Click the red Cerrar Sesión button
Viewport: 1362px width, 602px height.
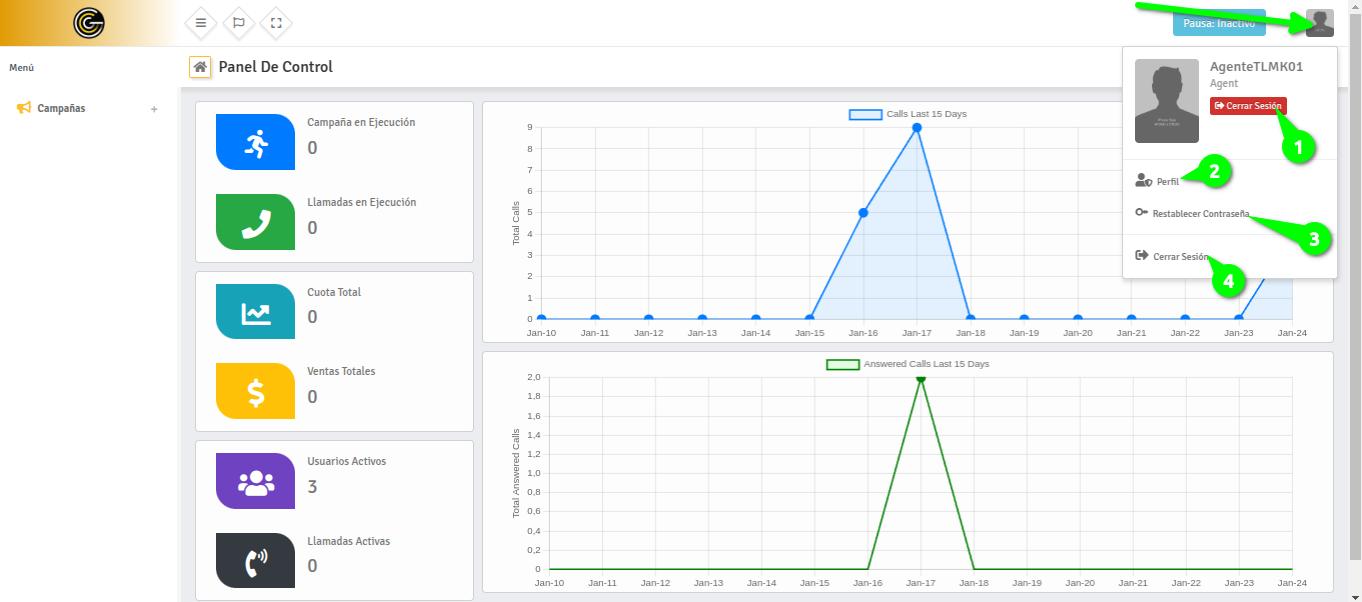tap(1248, 105)
